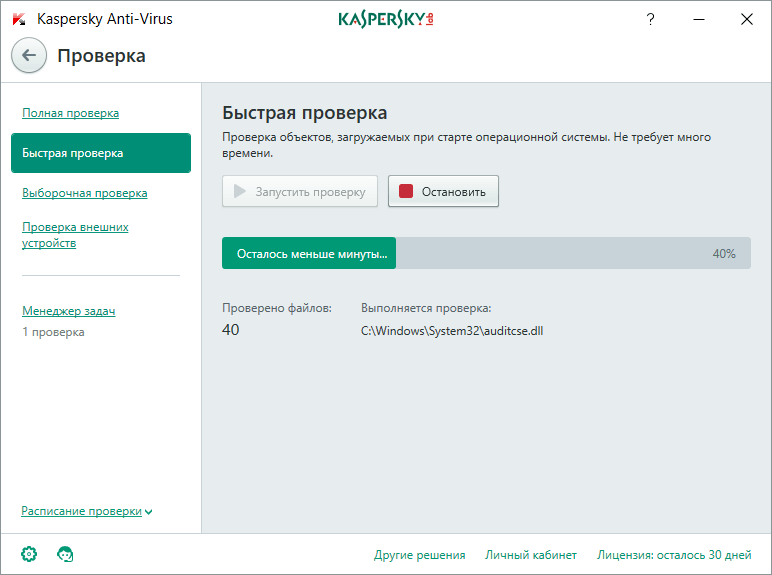
Task: Close the Kaspersky Anti-Virus window
Action: (x=747, y=19)
